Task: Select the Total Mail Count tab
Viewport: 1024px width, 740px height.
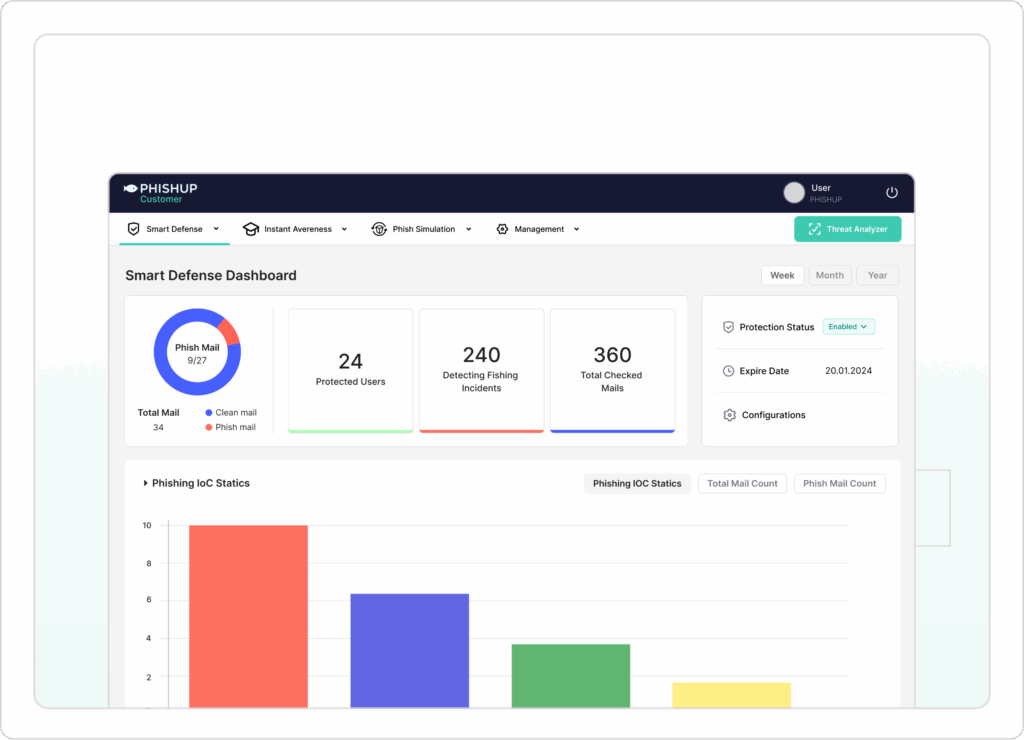Action: [742, 483]
